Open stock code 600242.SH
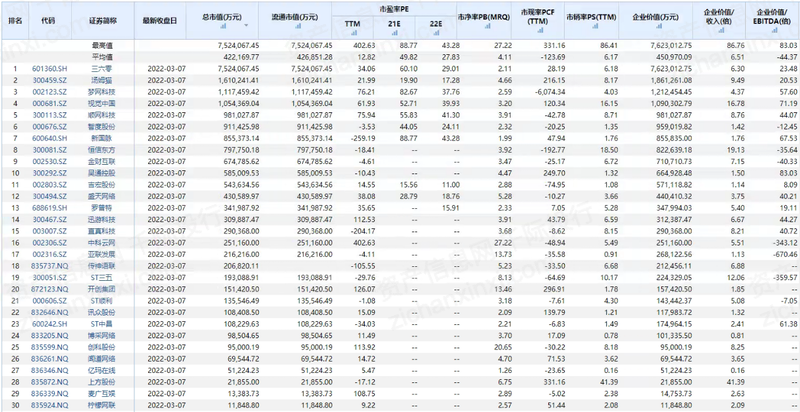Image resolution: width=800 pixels, height=412 pixels. point(47,324)
